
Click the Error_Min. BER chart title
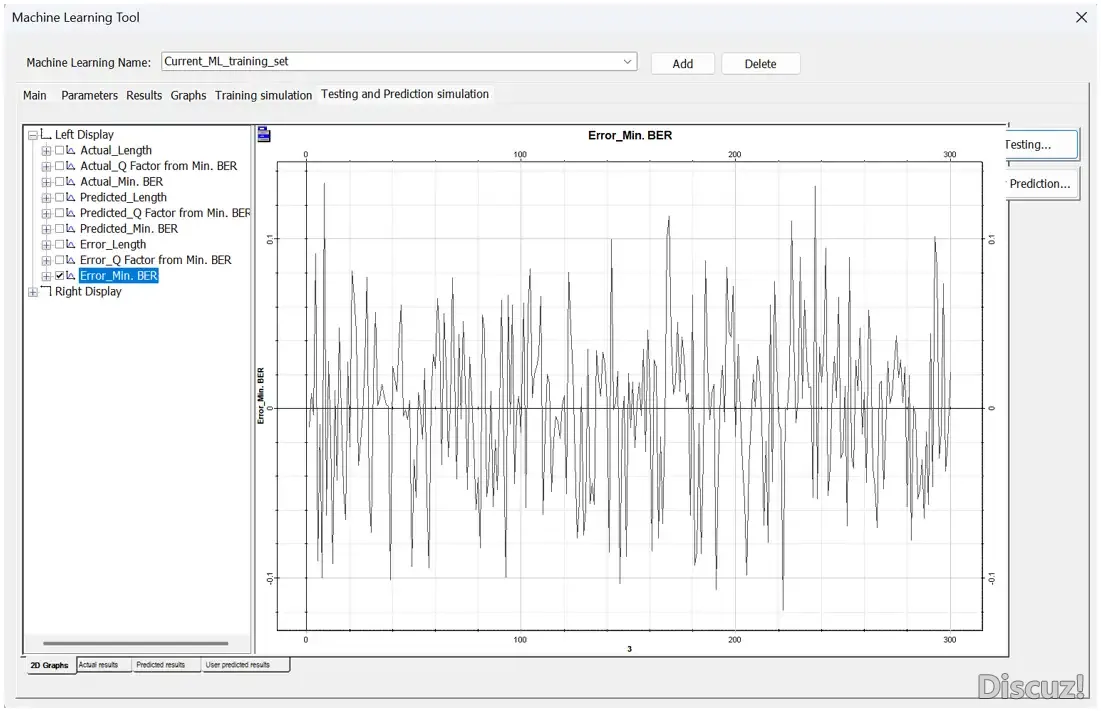[630, 135]
